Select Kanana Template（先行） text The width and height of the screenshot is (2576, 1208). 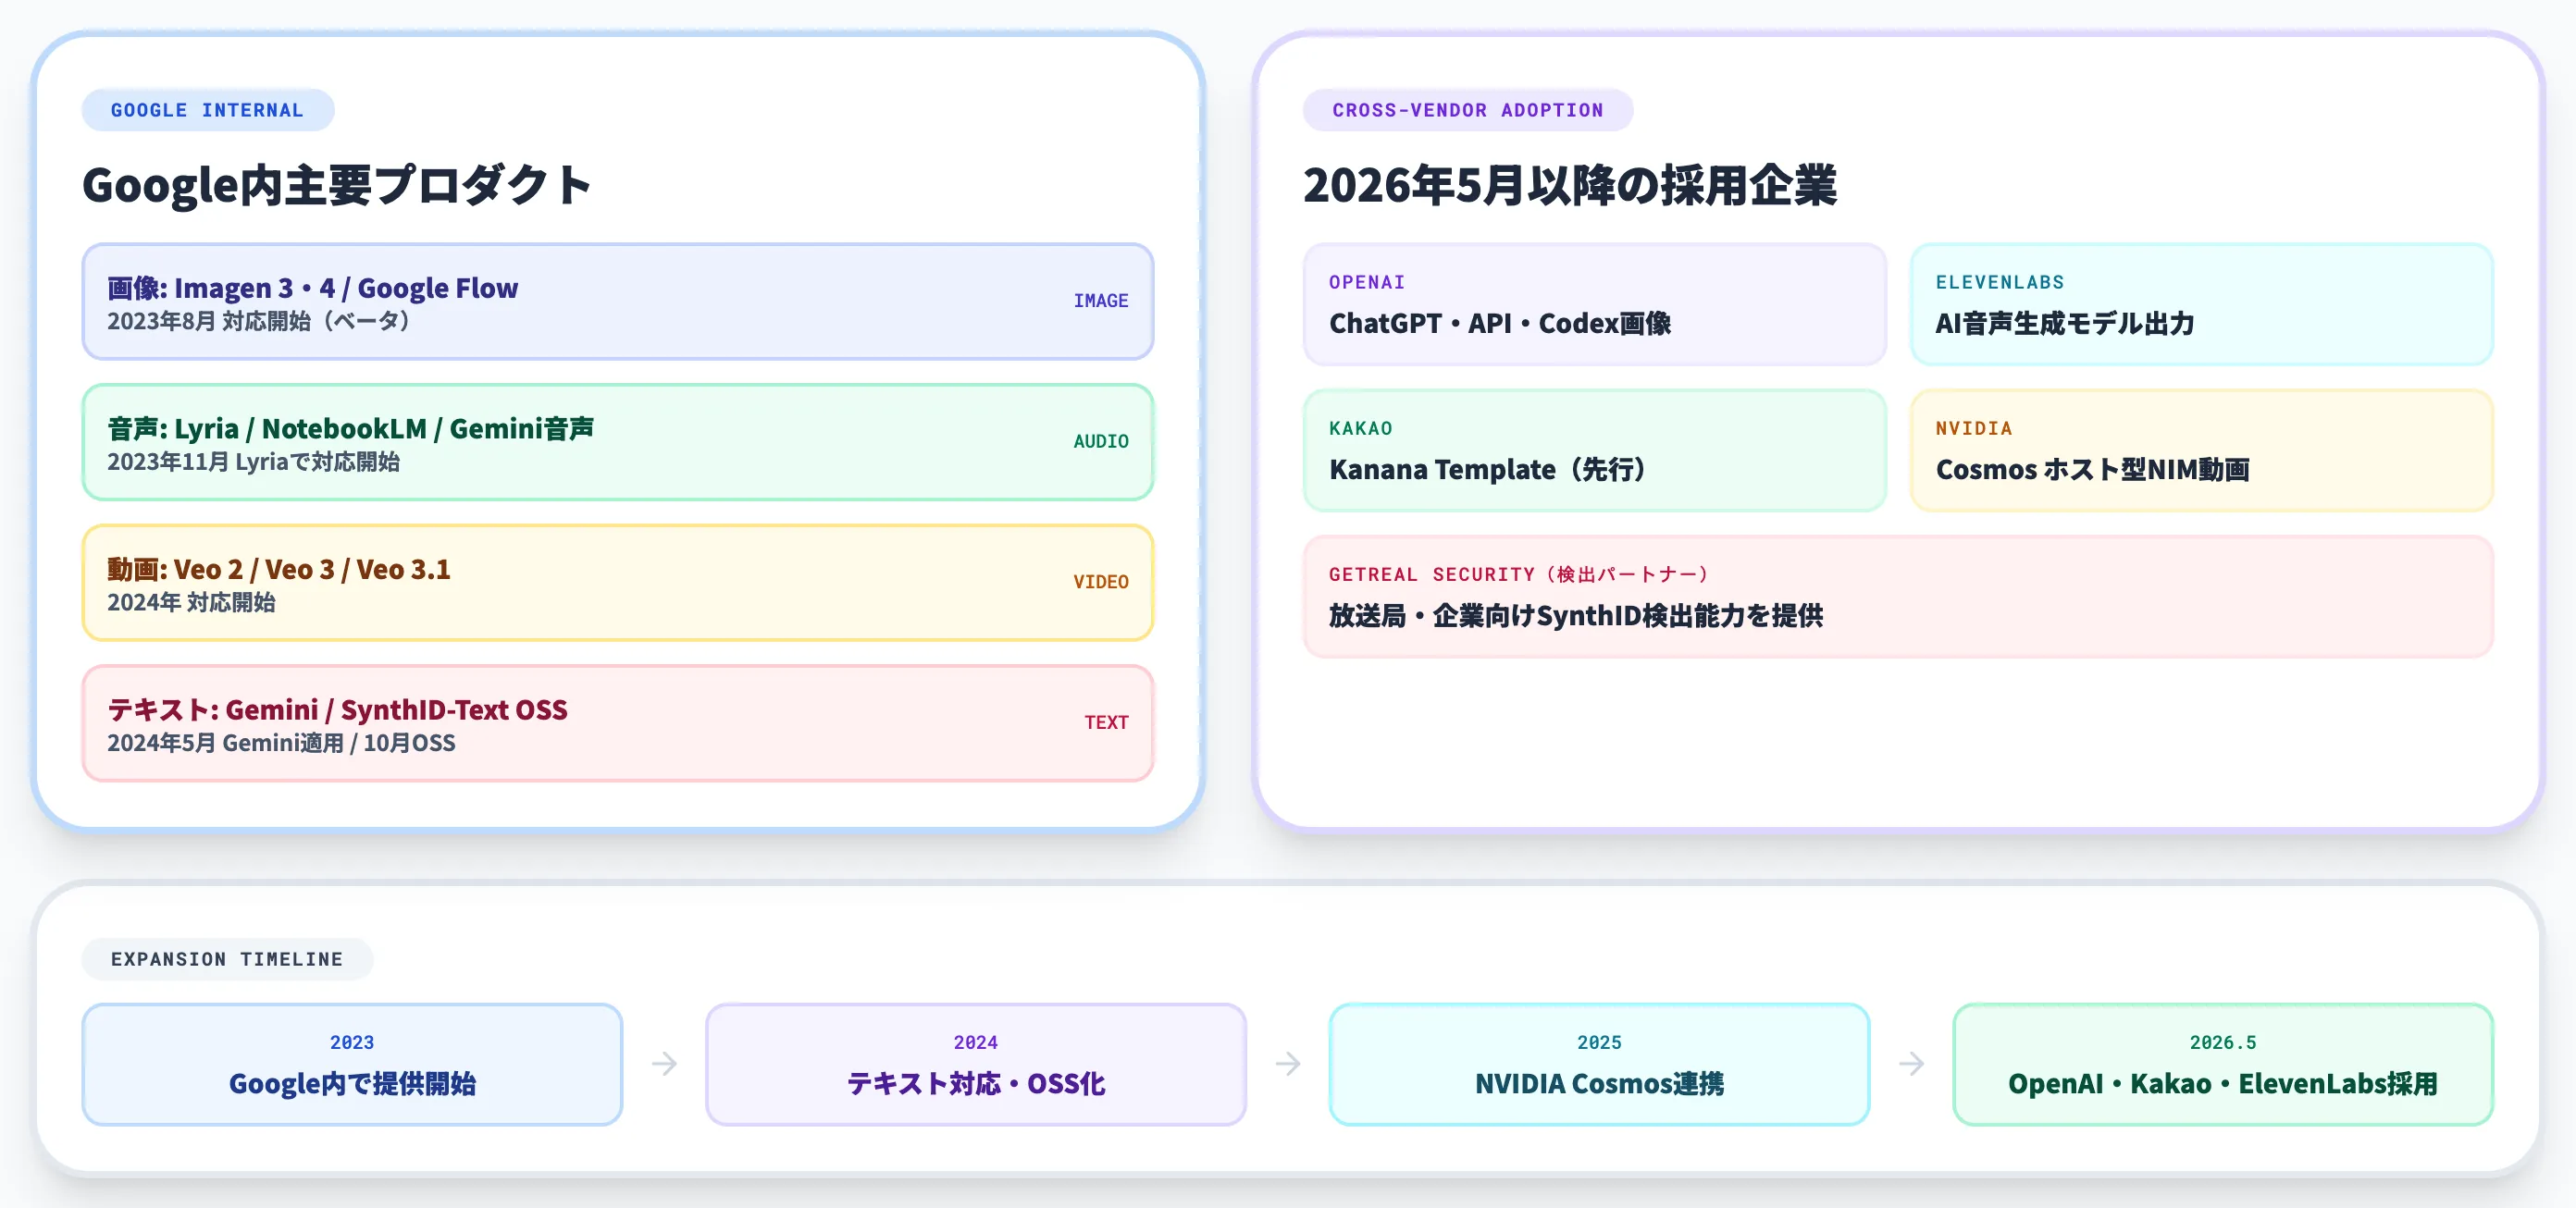(x=1486, y=469)
